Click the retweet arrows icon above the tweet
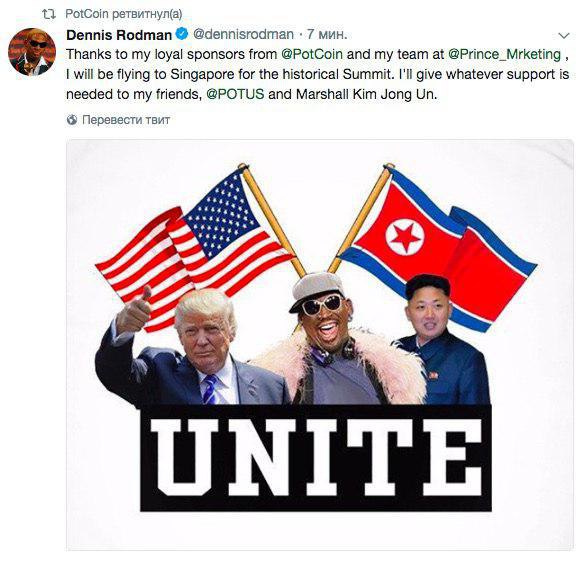Image resolution: width=582 pixels, height=564 pixels. [x=49, y=14]
